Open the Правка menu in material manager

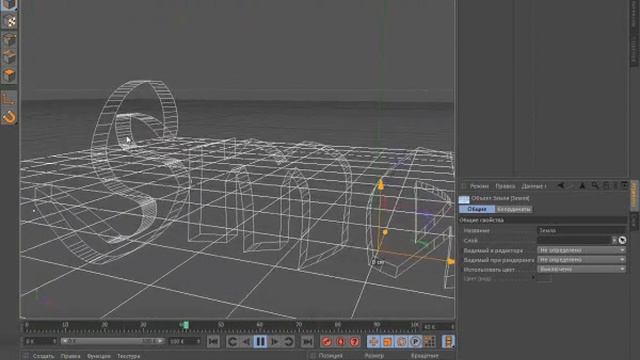click(70, 356)
